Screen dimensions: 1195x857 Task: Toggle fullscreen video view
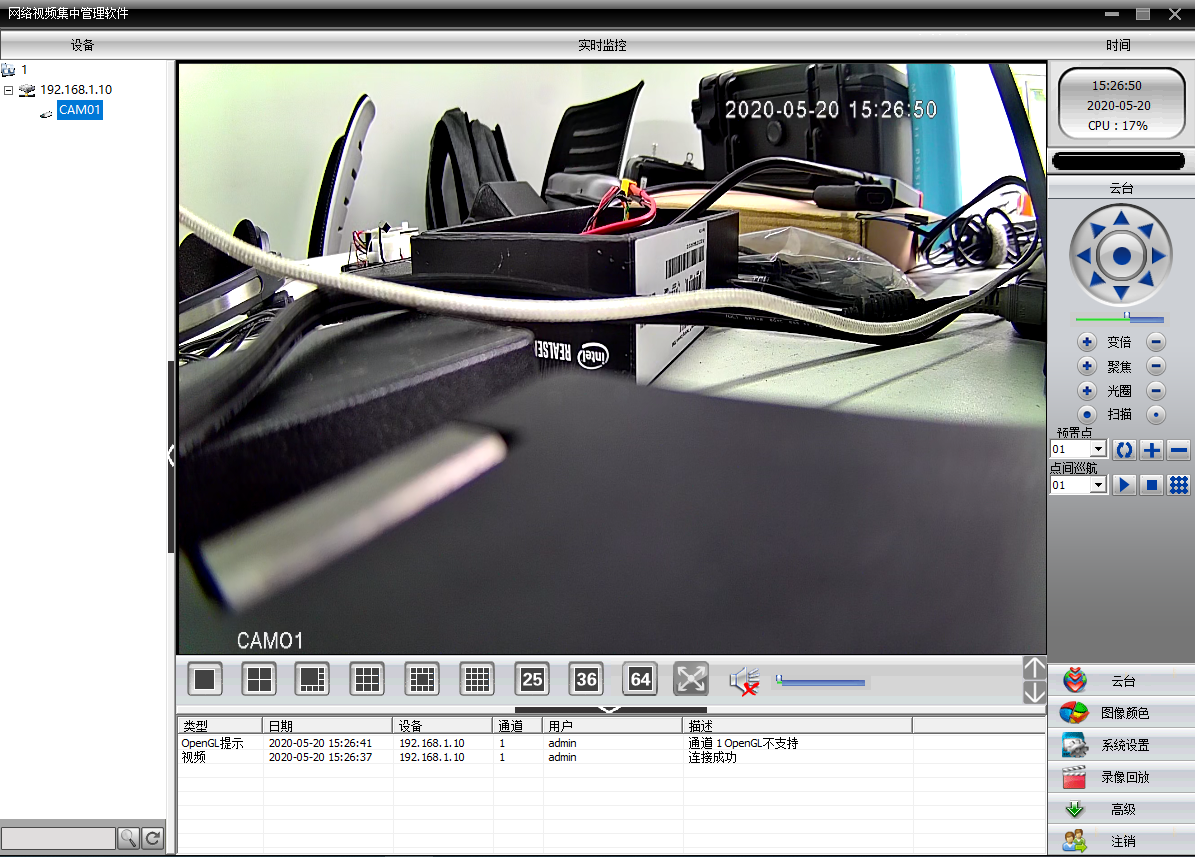[x=691, y=679]
